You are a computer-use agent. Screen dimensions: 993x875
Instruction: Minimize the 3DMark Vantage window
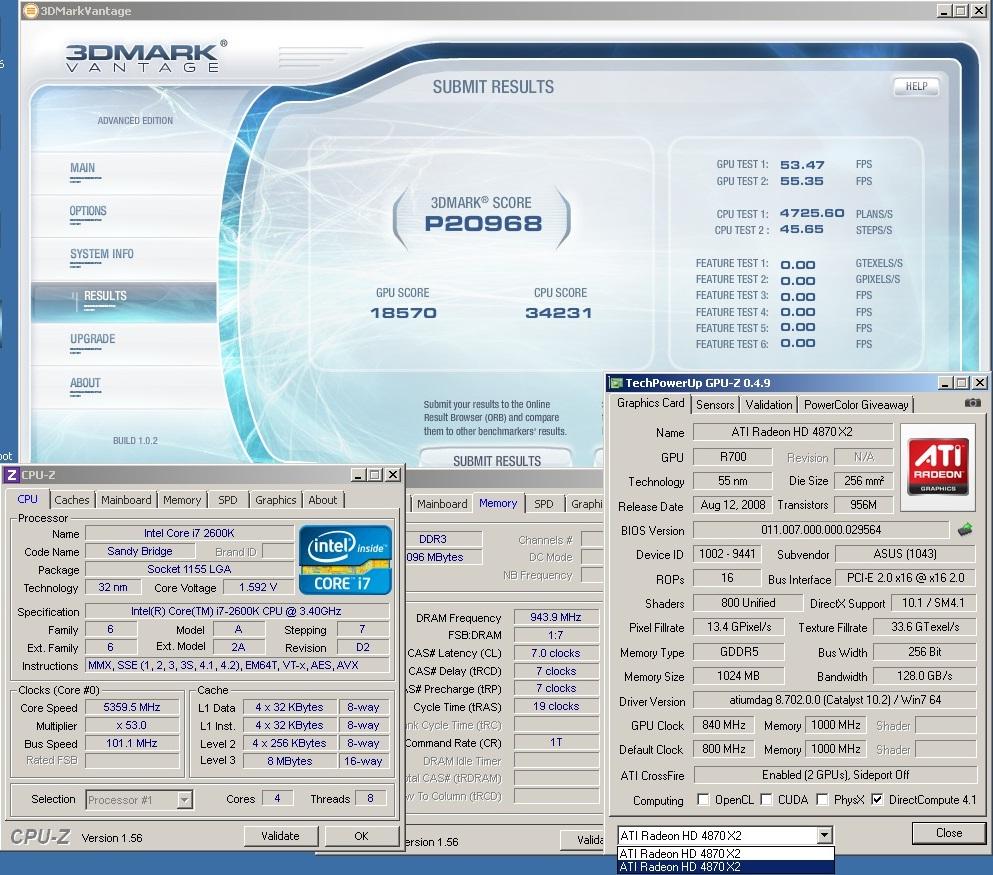[x=944, y=11]
